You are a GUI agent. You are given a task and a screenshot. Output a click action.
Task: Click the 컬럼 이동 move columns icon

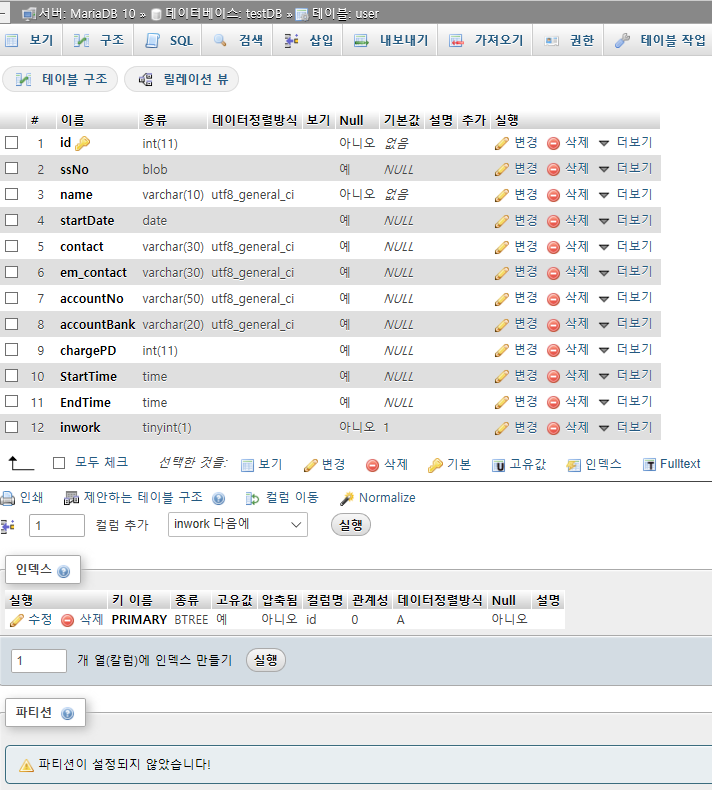[252, 499]
